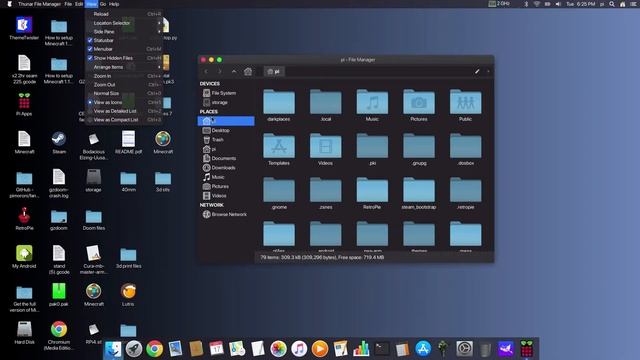The image size is (640, 360).
Task: Toggle the Statusbar checkbox
Action: [x=90, y=40]
